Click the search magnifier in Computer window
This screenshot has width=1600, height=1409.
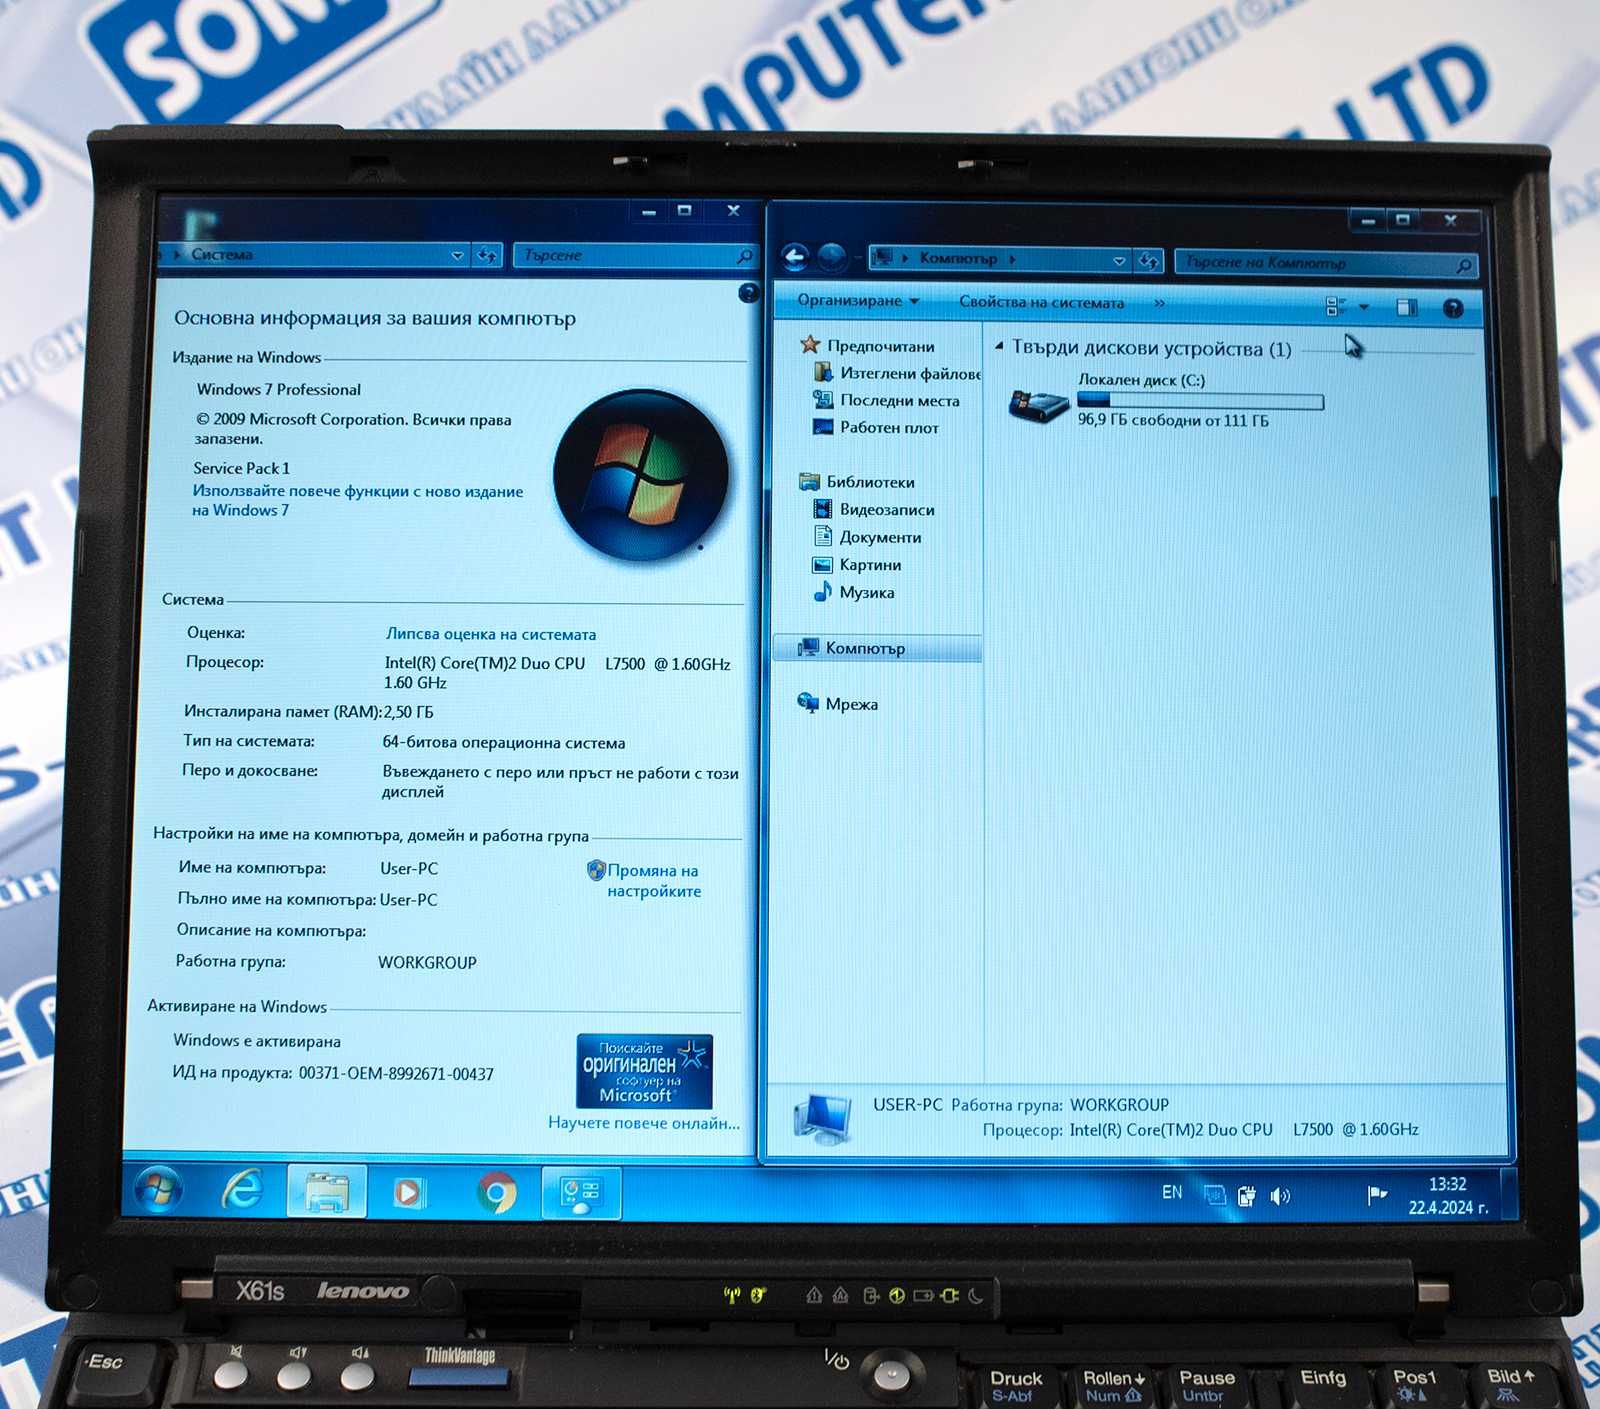1463,265
